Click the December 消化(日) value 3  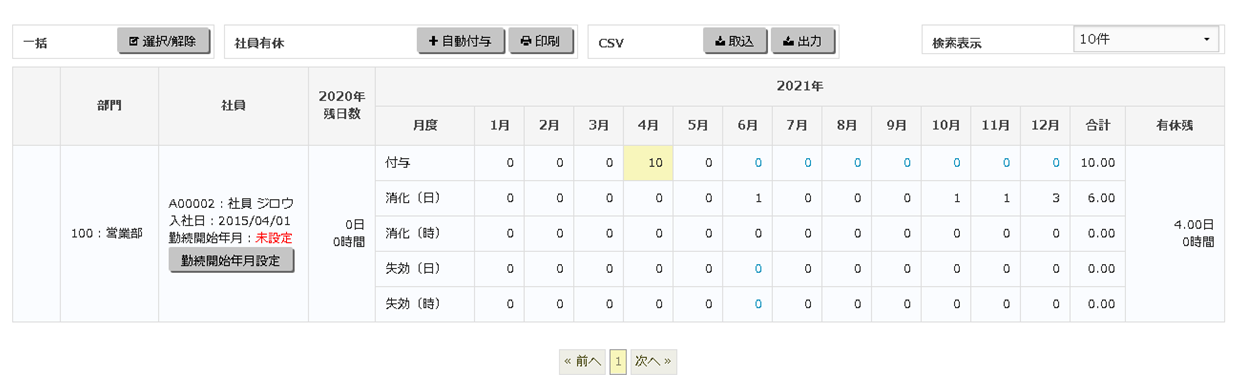1056,198
